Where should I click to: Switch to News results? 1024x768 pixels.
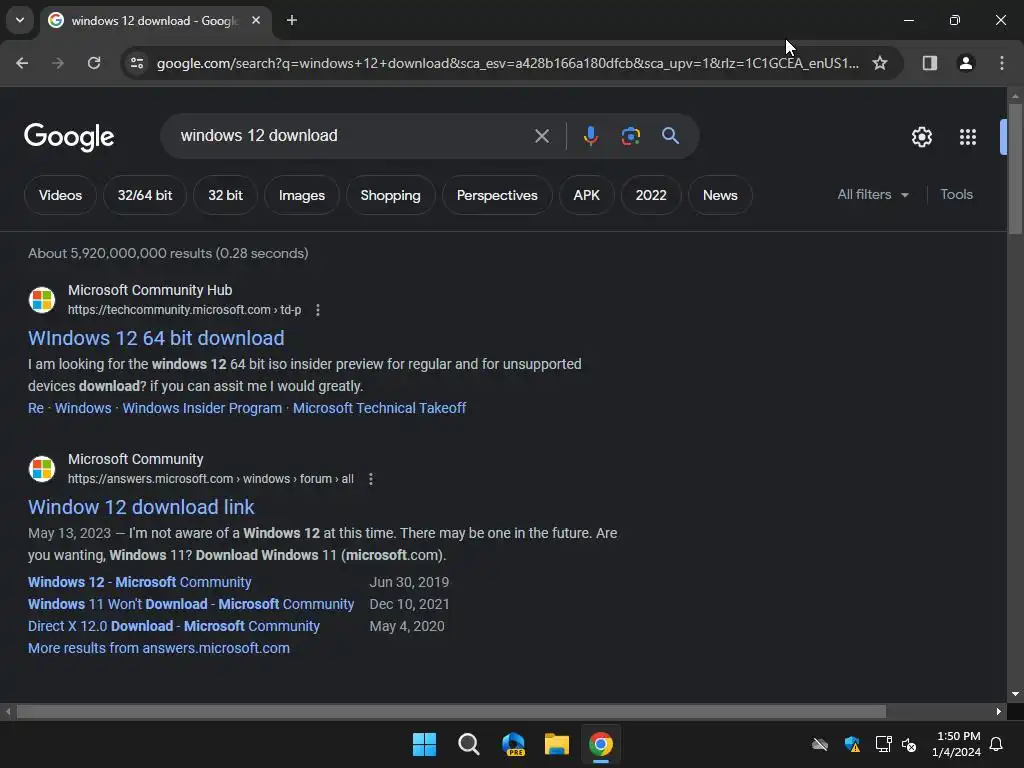720,195
